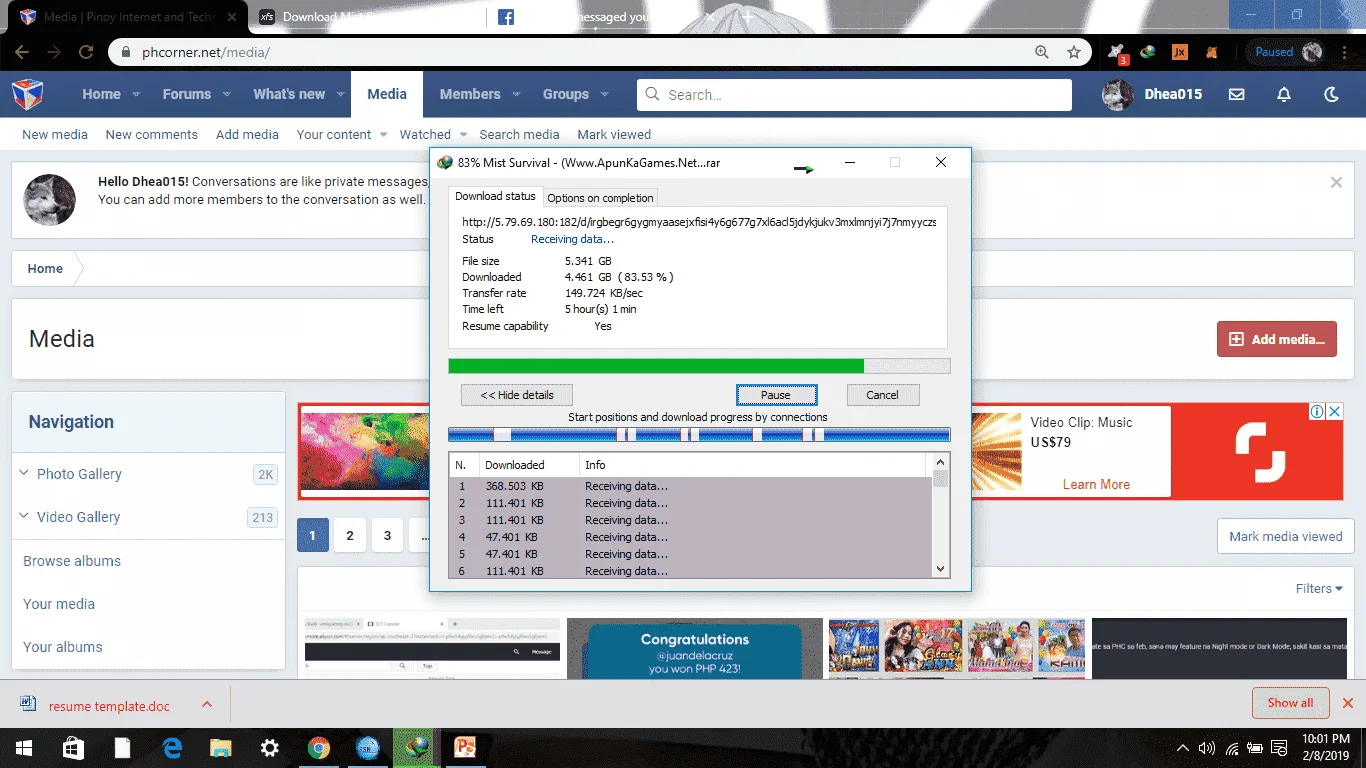1366x768 pixels.
Task: Open the Congratulations PHP 423 thumbnail
Action: tap(695, 649)
